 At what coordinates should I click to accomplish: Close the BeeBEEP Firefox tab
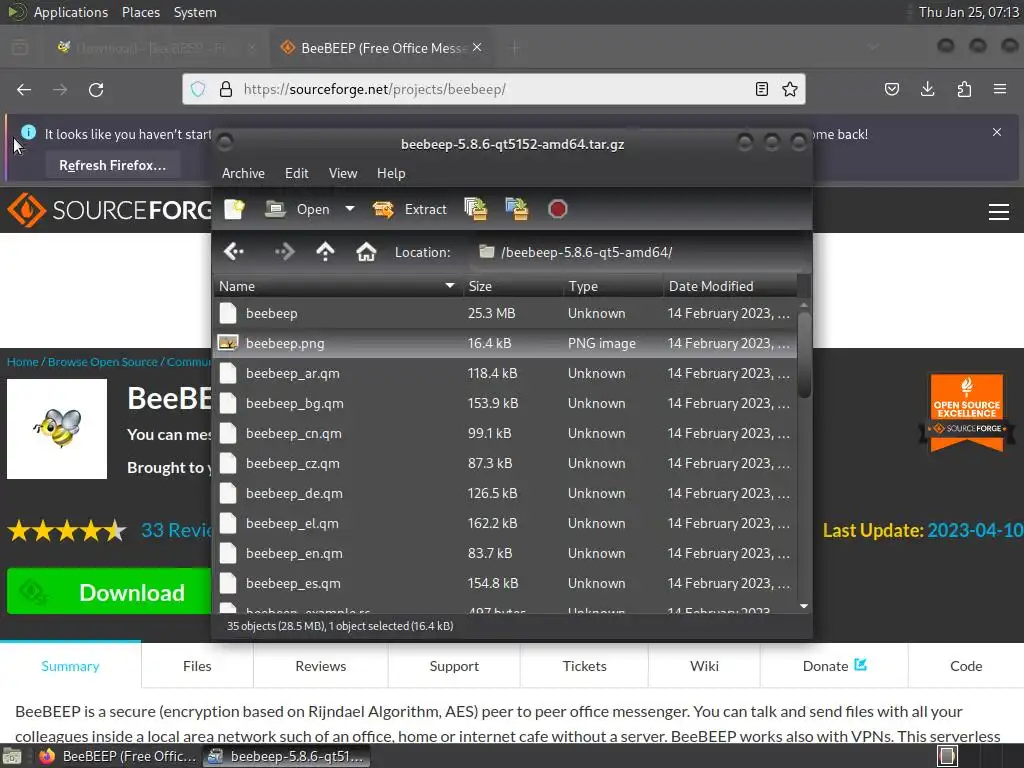click(477, 48)
